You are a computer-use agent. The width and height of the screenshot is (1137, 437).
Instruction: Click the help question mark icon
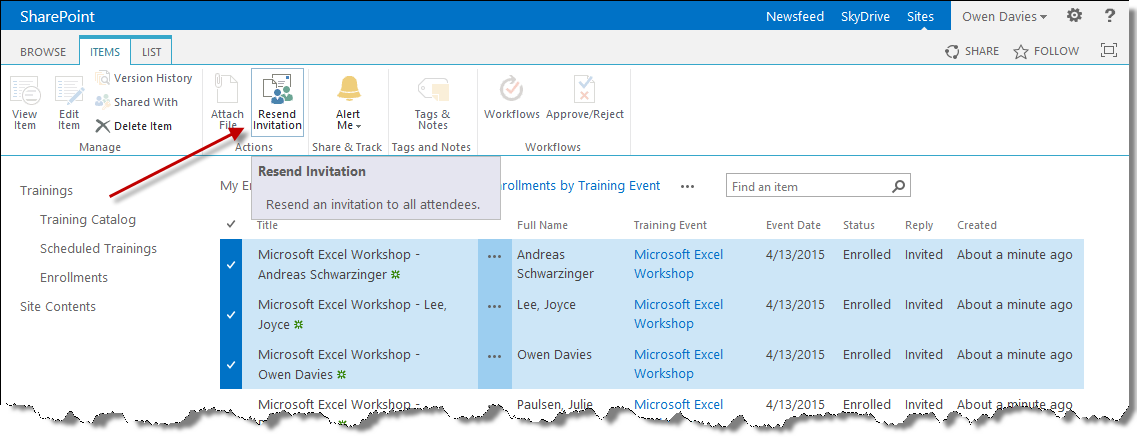point(1109,16)
